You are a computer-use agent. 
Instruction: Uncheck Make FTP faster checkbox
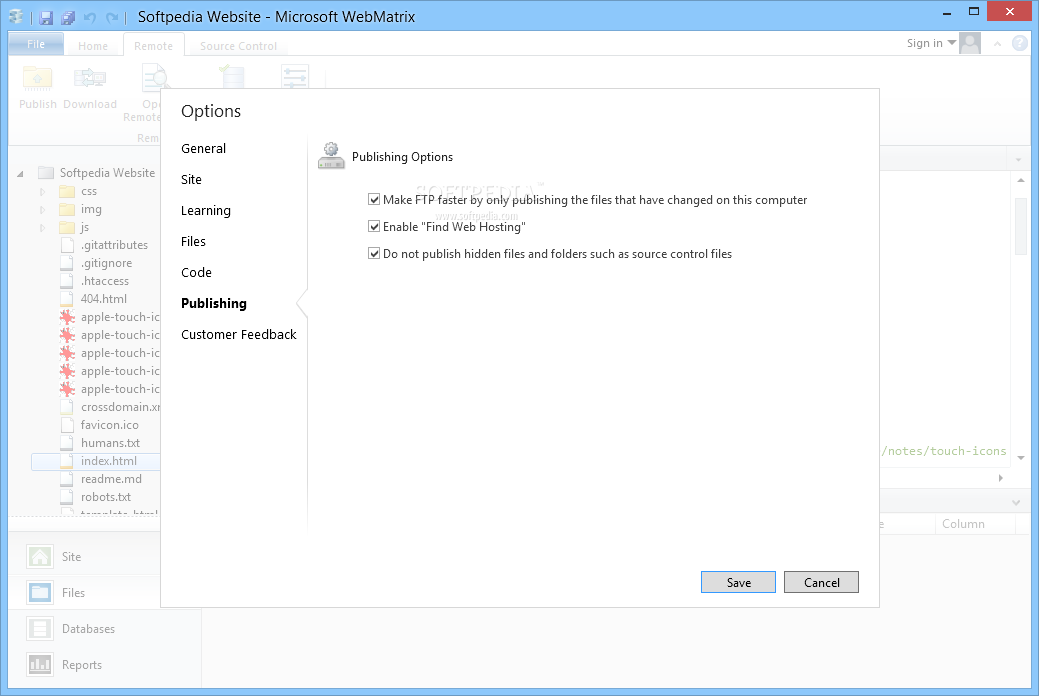tap(374, 200)
